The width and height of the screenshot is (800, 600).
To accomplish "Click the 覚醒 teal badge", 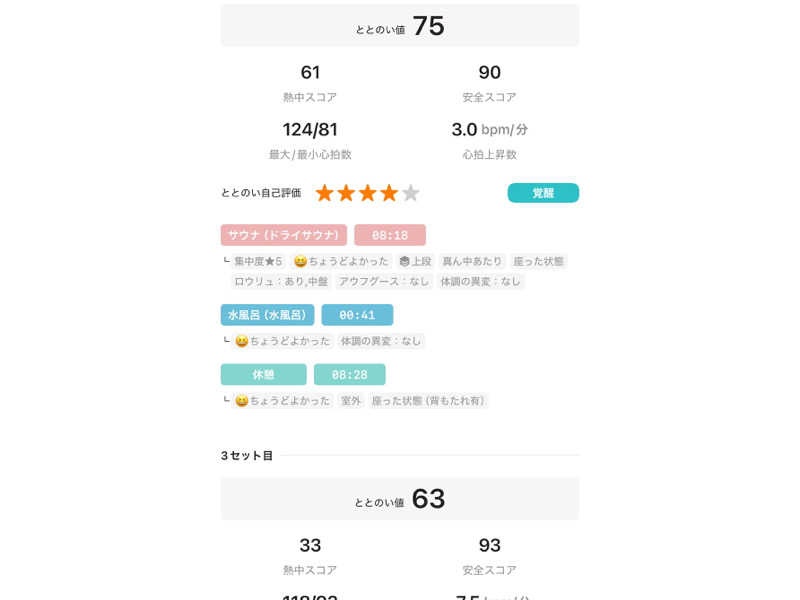I will coord(543,193).
